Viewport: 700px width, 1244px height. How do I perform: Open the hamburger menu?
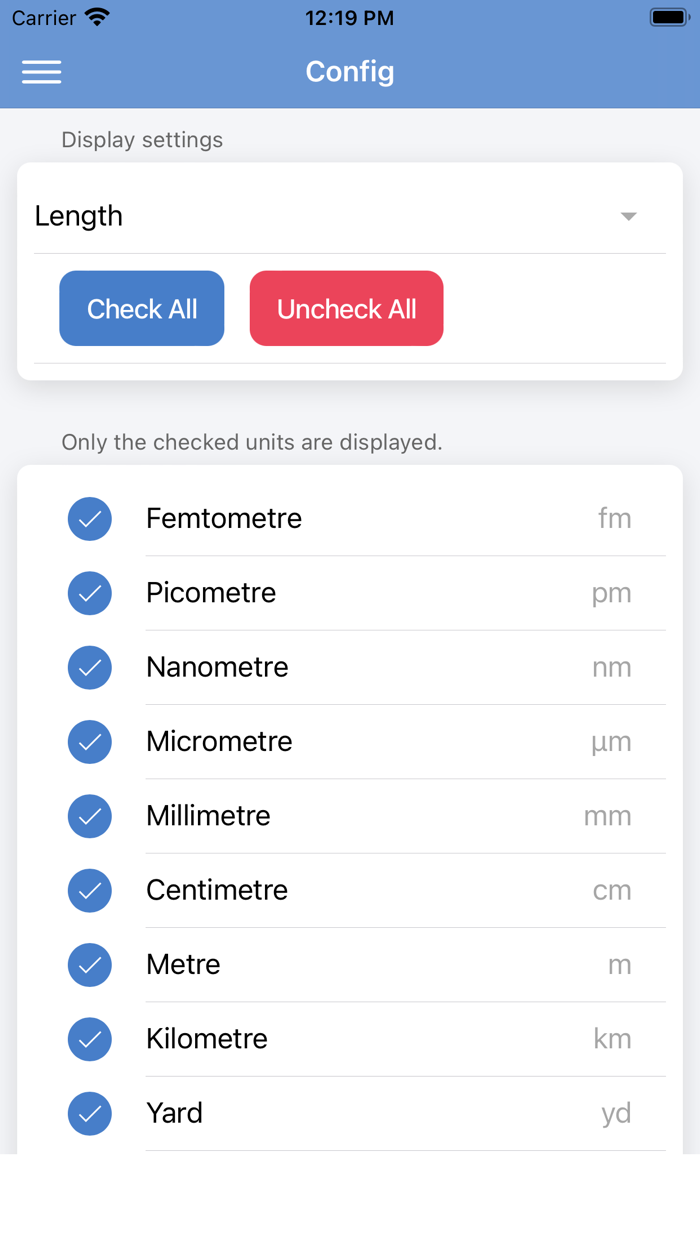pyautogui.click(x=41, y=72)
